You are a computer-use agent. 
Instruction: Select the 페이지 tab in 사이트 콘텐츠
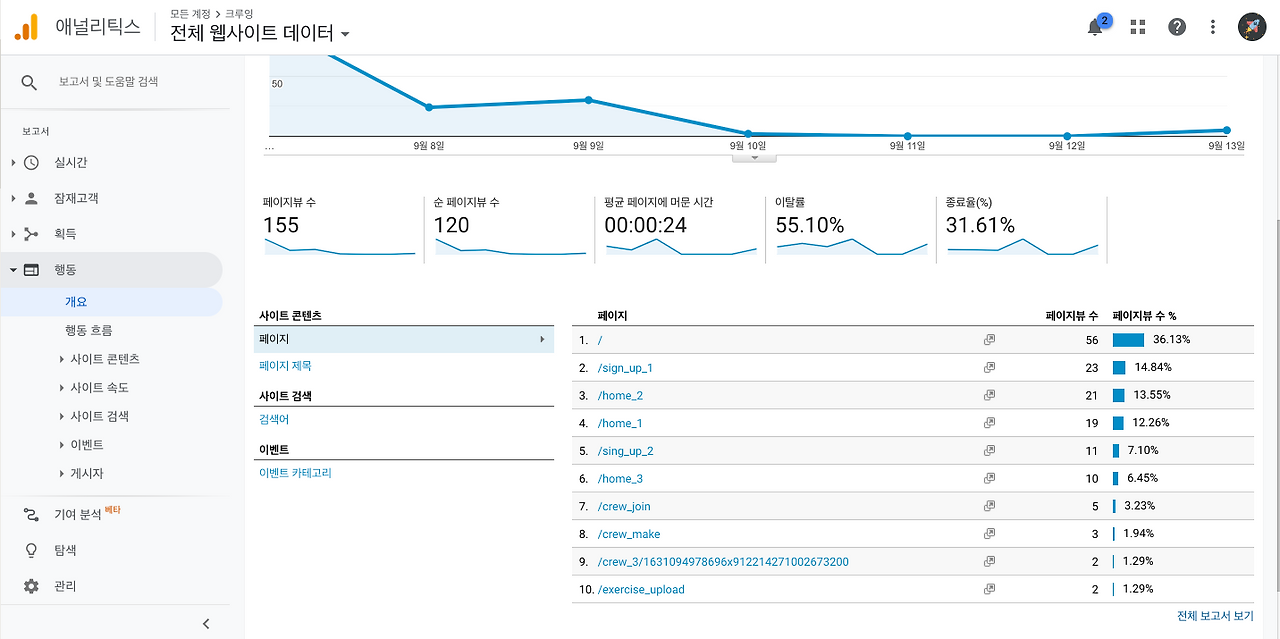[x=404, y=340]
